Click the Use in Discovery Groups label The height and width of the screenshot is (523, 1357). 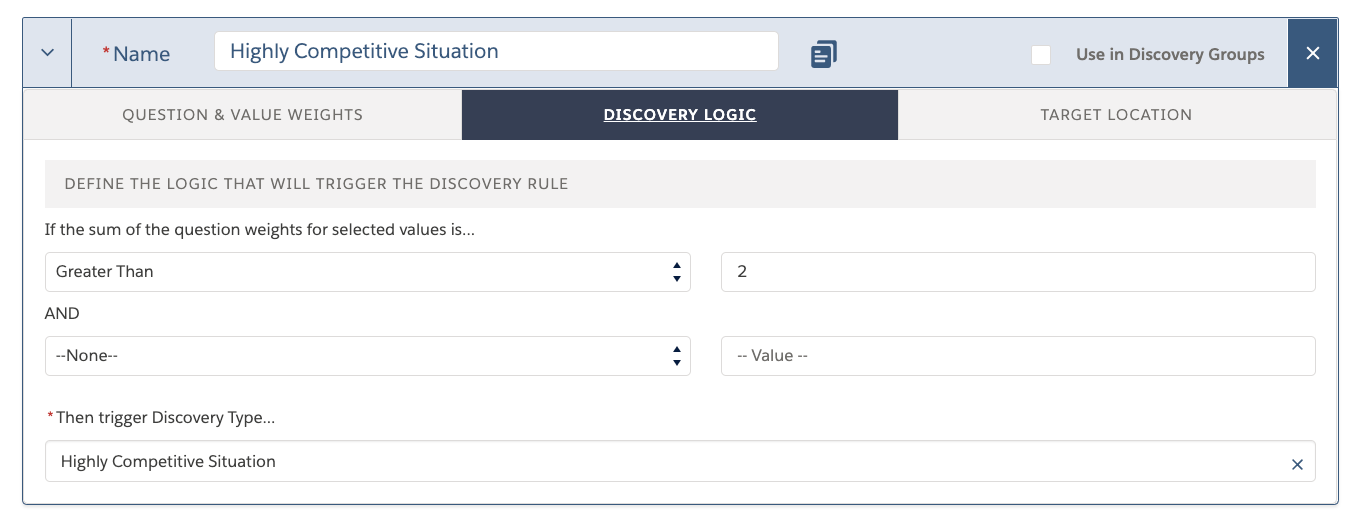[x=1170, y=55]
